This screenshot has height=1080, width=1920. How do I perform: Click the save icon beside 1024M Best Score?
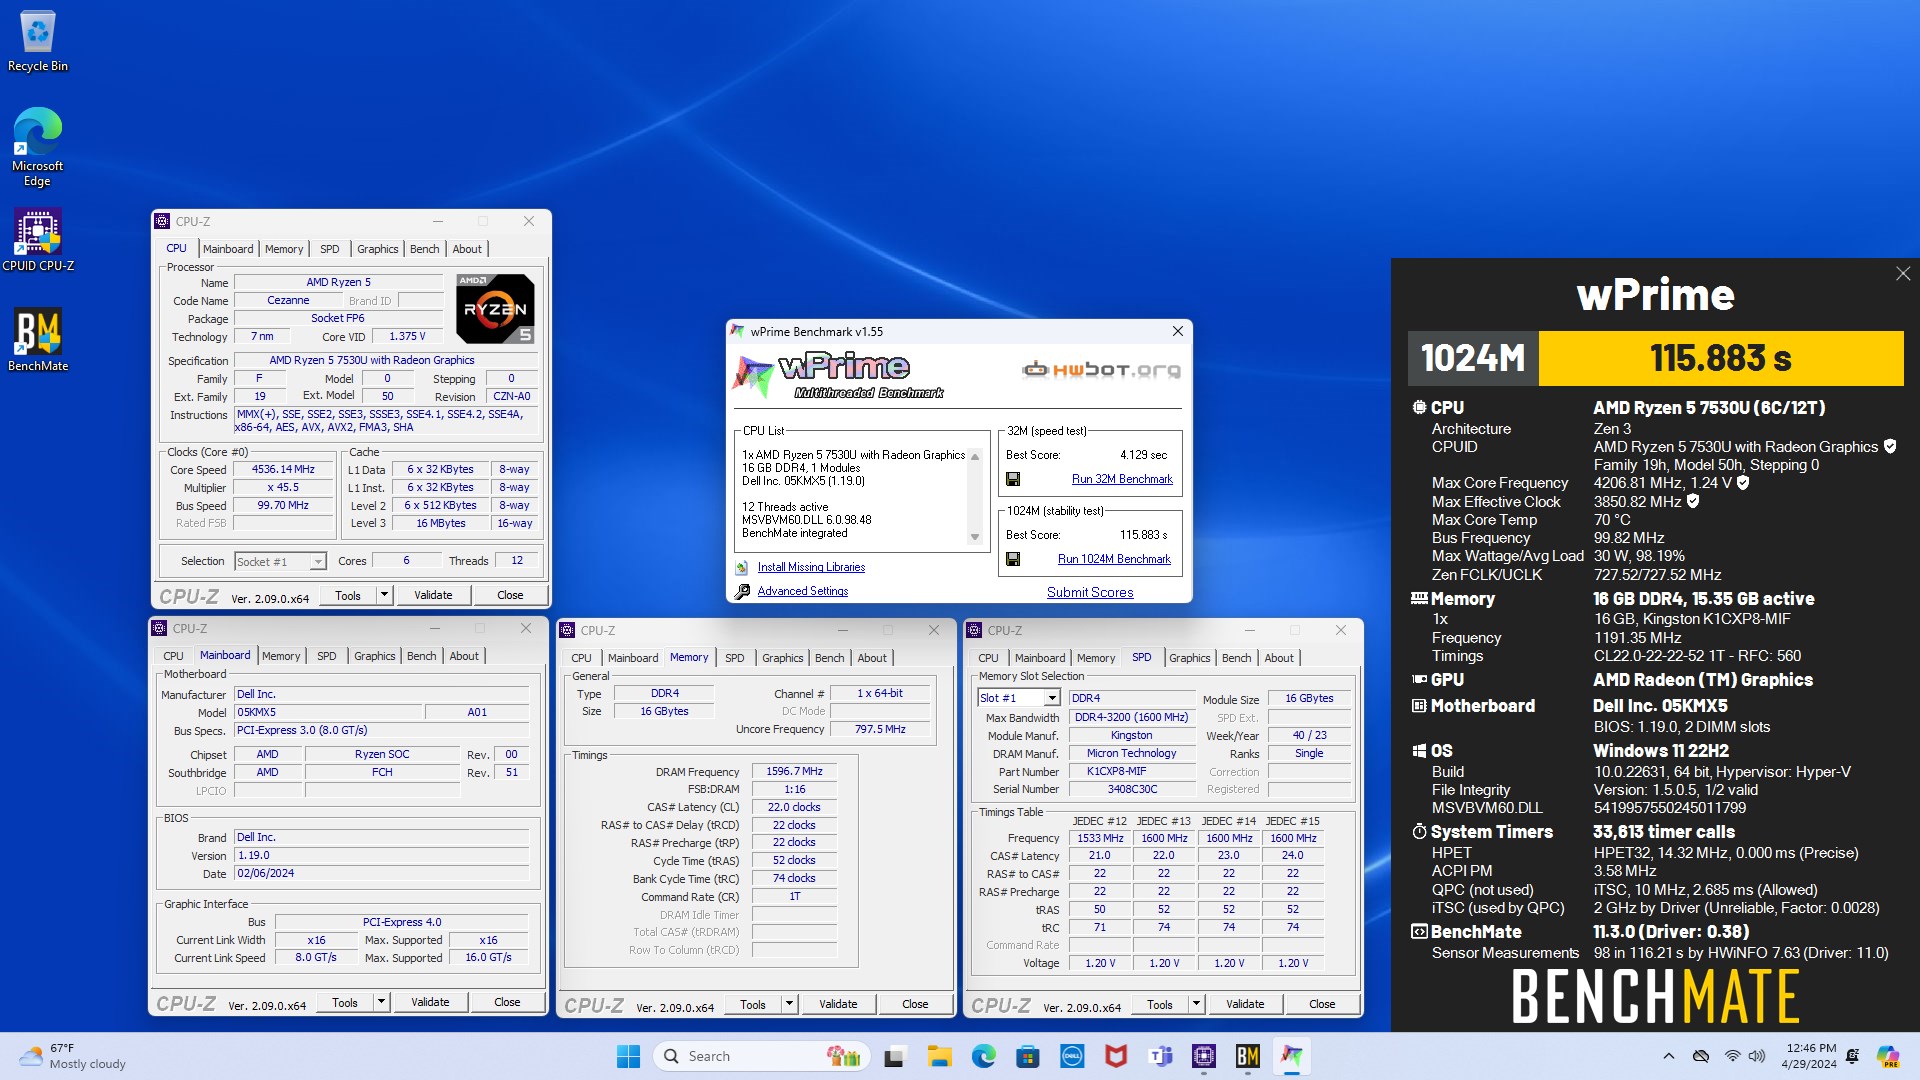coord(1013,559)
